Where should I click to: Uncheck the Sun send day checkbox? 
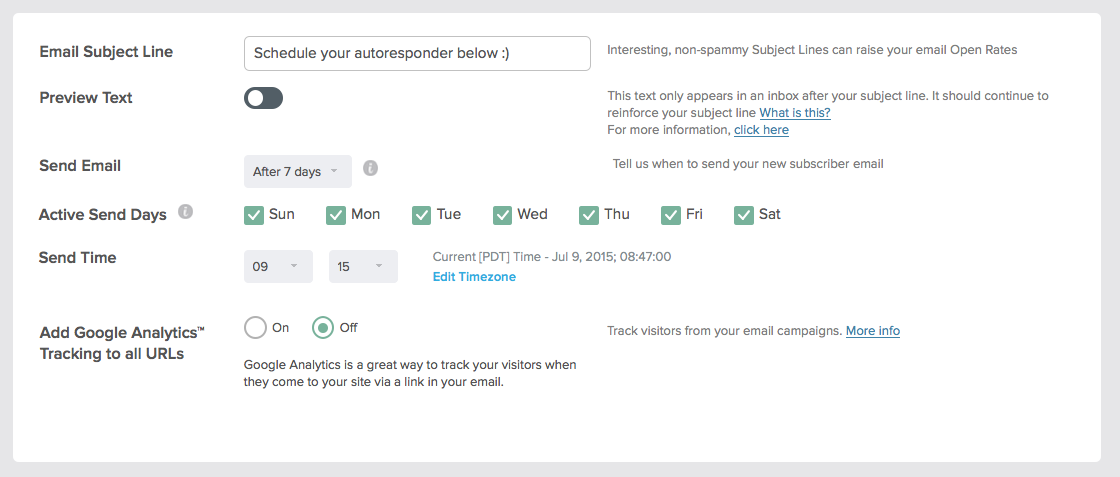254,215
